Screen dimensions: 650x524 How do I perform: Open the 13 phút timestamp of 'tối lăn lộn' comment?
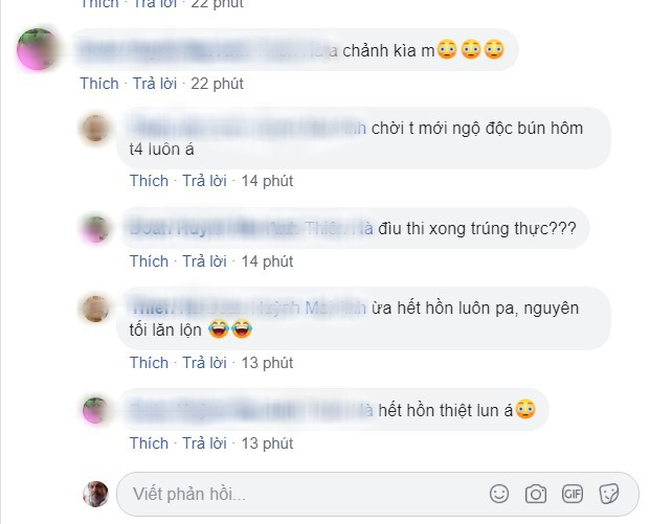click(267, 363)
